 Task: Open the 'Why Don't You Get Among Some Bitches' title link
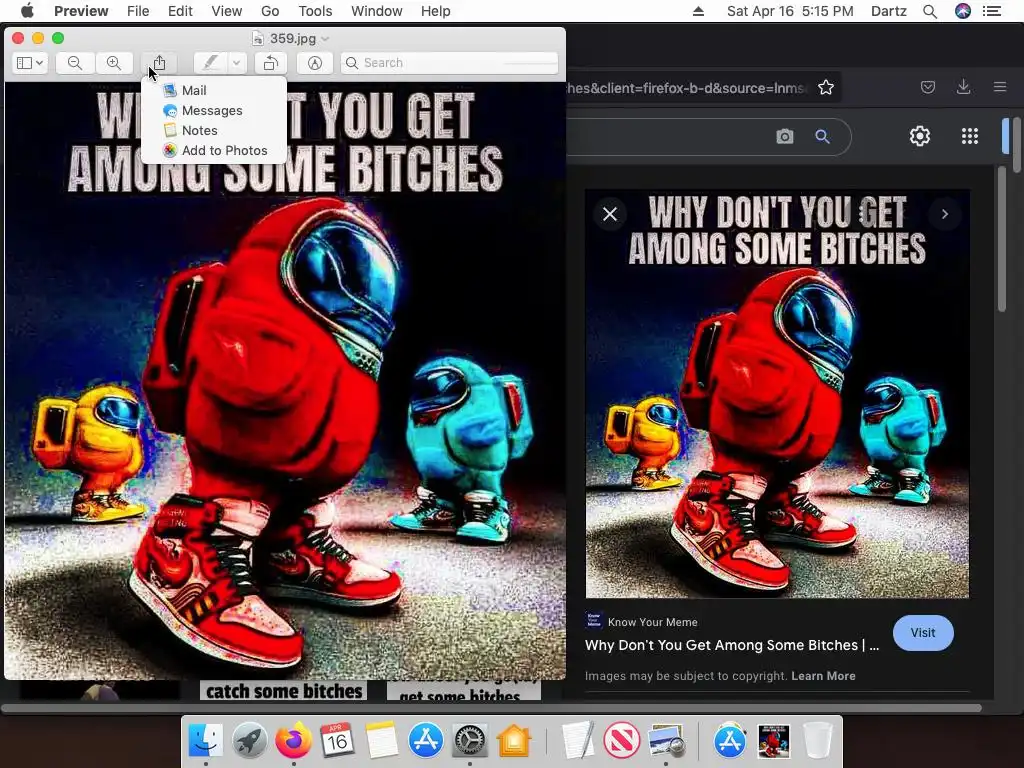(x=731, y=645)
